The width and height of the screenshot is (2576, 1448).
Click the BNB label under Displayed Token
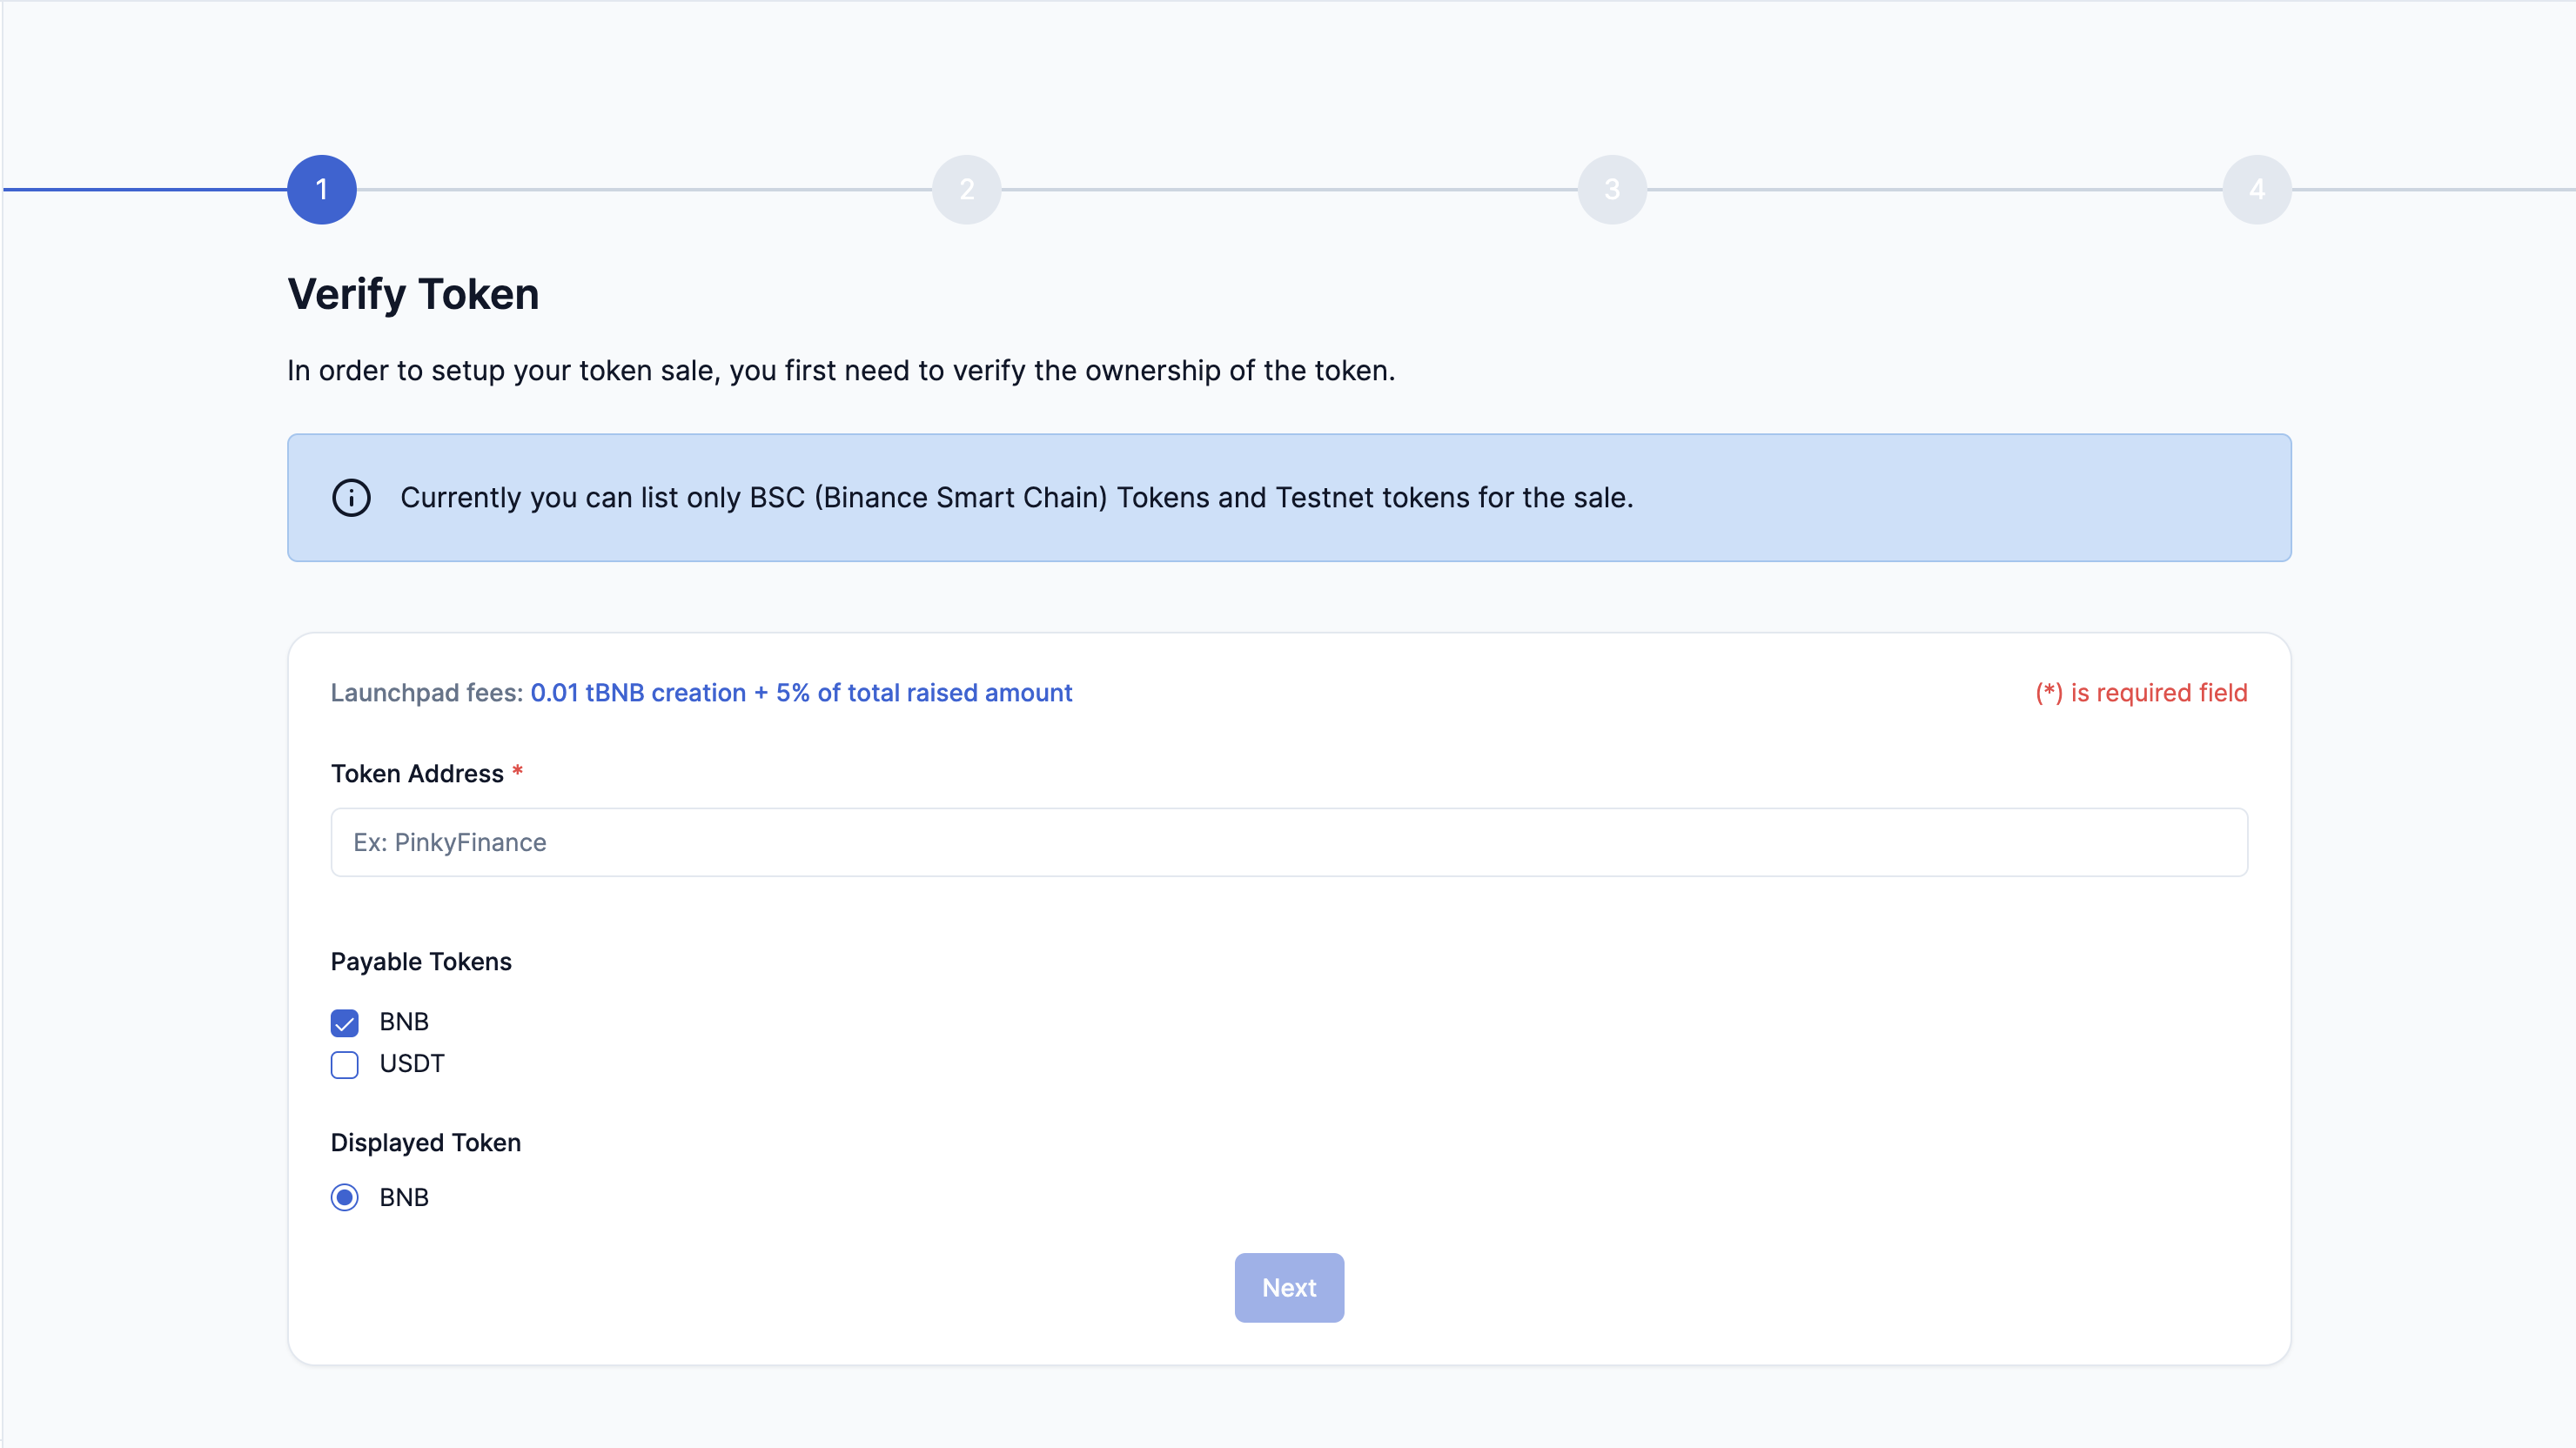(x=404, y=1197)
